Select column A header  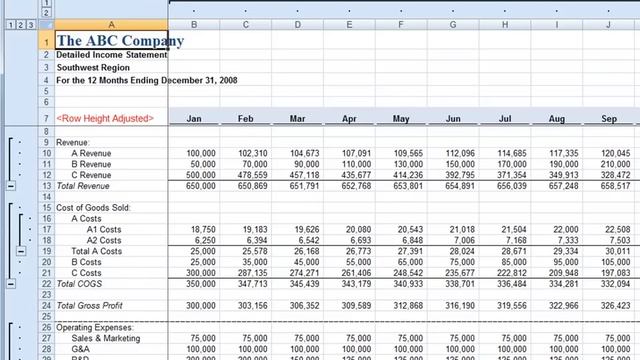tap(111, 25)
